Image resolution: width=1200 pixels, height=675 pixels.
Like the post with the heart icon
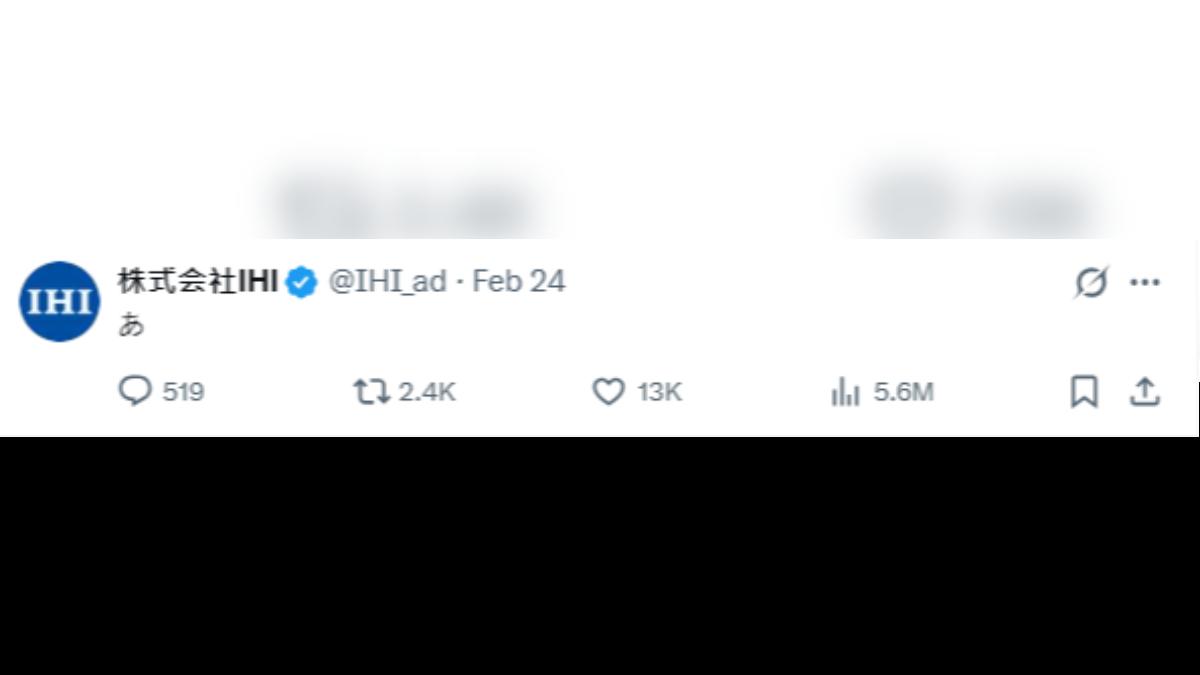click(608, 391)
